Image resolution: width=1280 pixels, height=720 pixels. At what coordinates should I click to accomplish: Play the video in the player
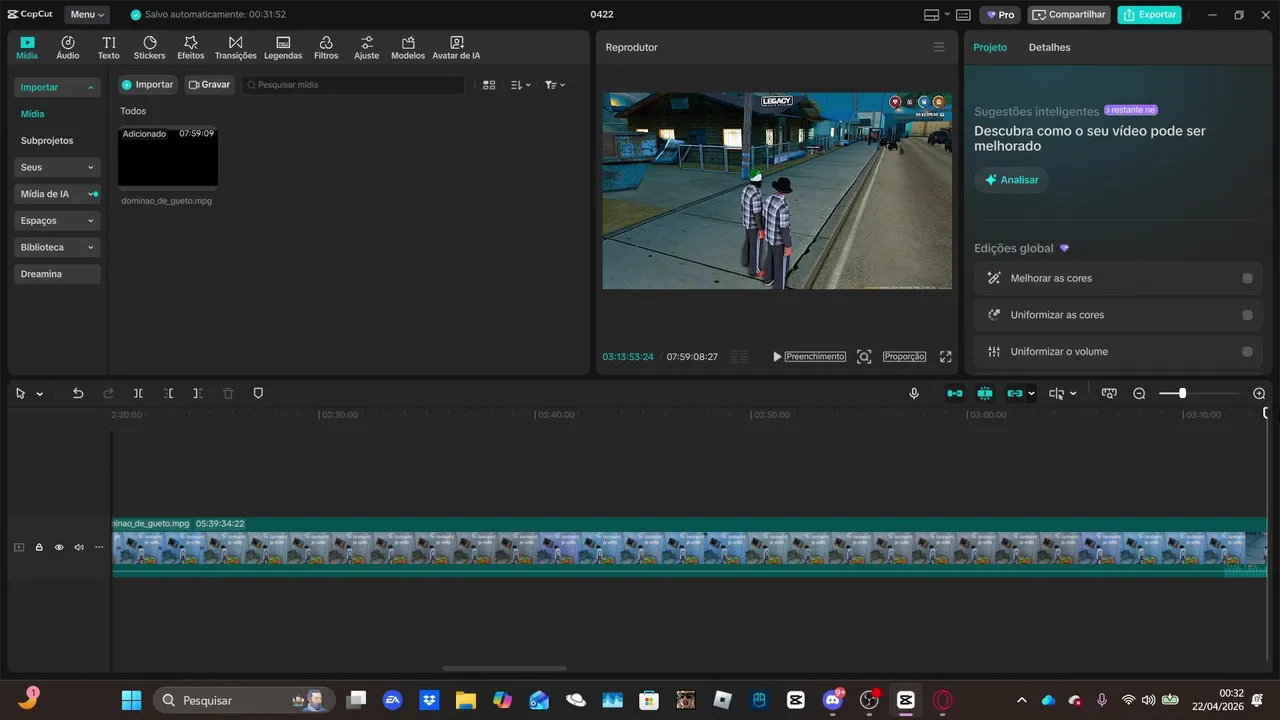point(777,357)
